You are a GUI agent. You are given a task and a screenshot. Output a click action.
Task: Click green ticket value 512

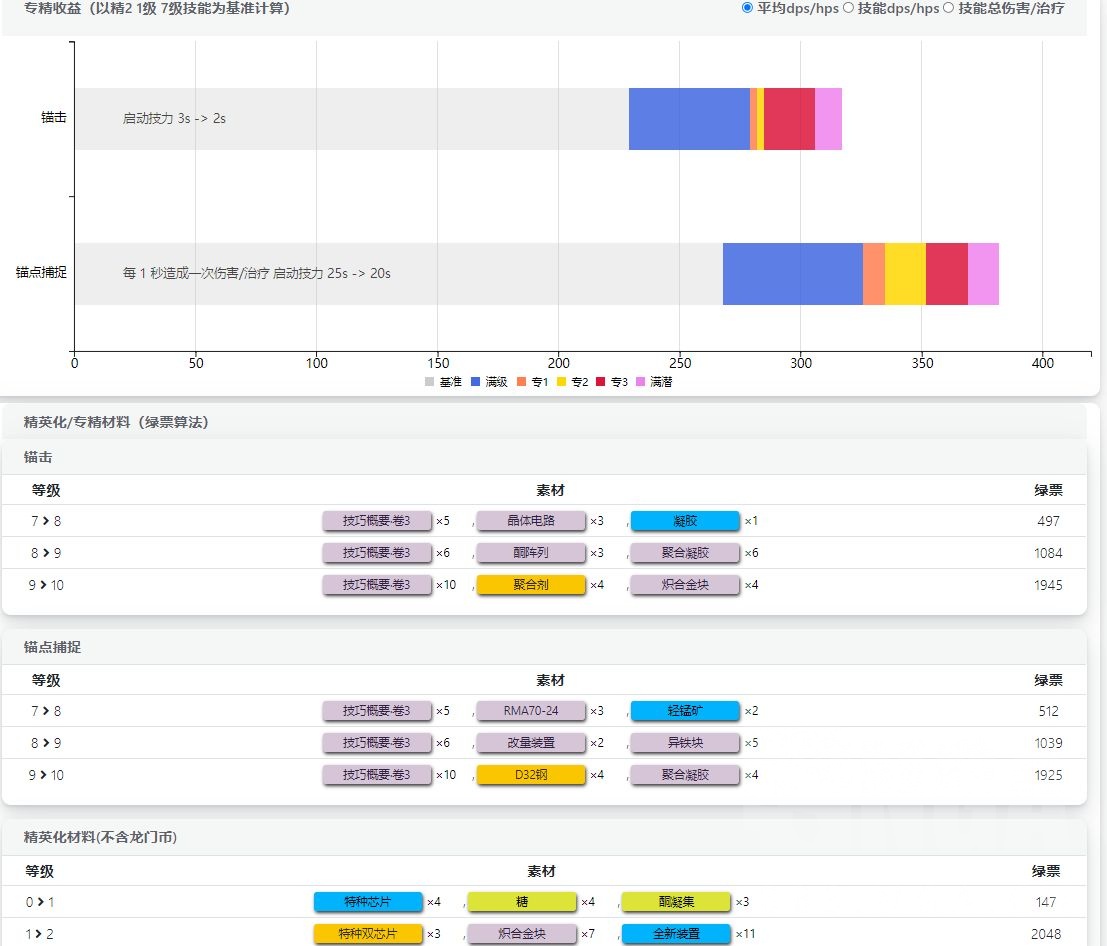click(1048, 711)
